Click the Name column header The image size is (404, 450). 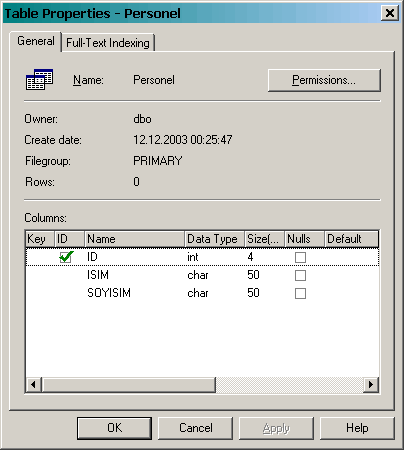pos(135,239)
